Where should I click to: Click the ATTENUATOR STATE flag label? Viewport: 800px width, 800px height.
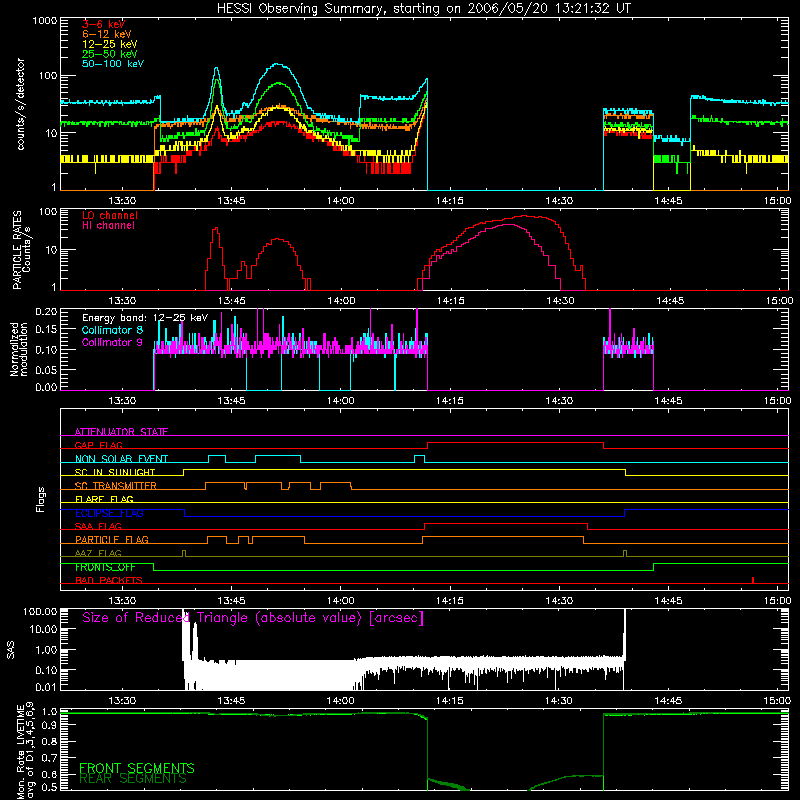point(121,432)
